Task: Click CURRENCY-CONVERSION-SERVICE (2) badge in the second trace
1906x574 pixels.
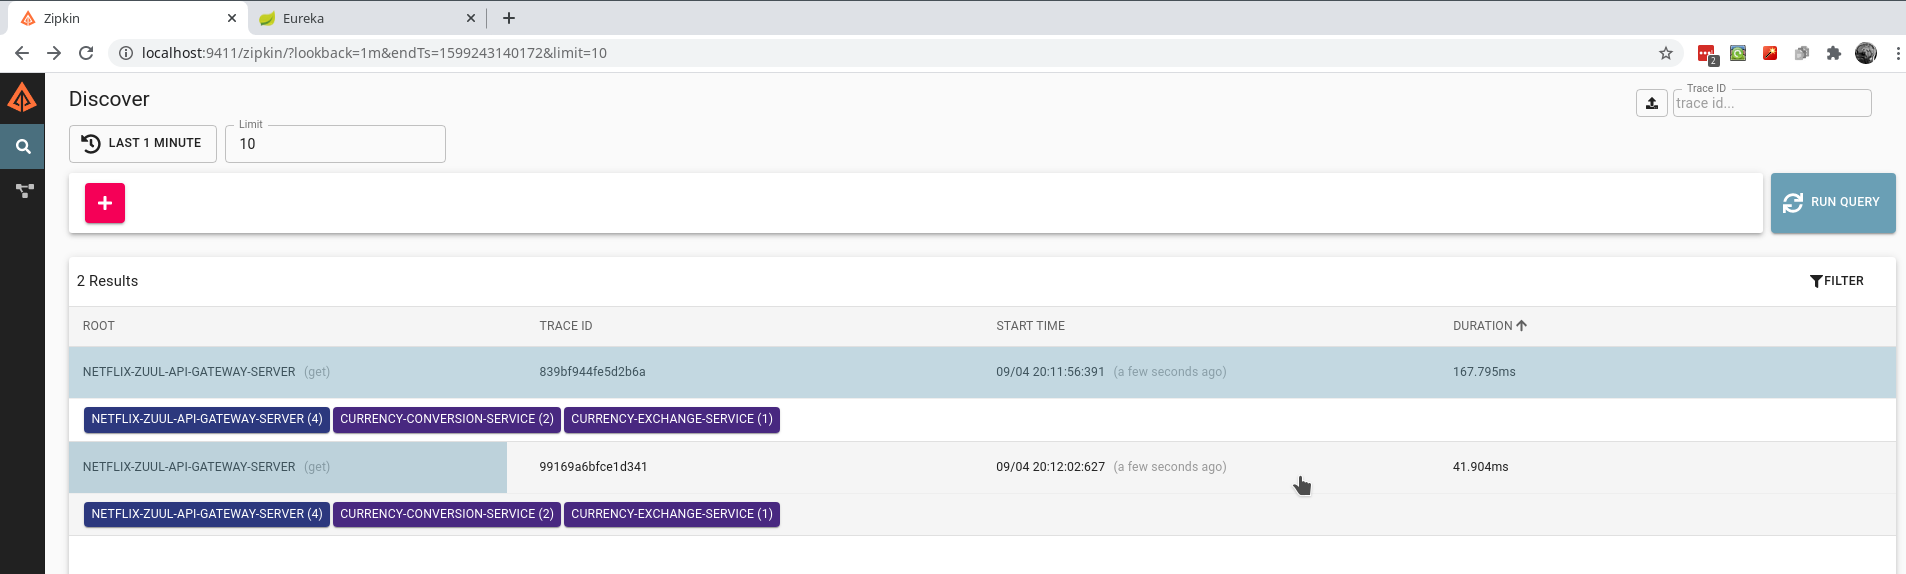Action: pos(447,514)
